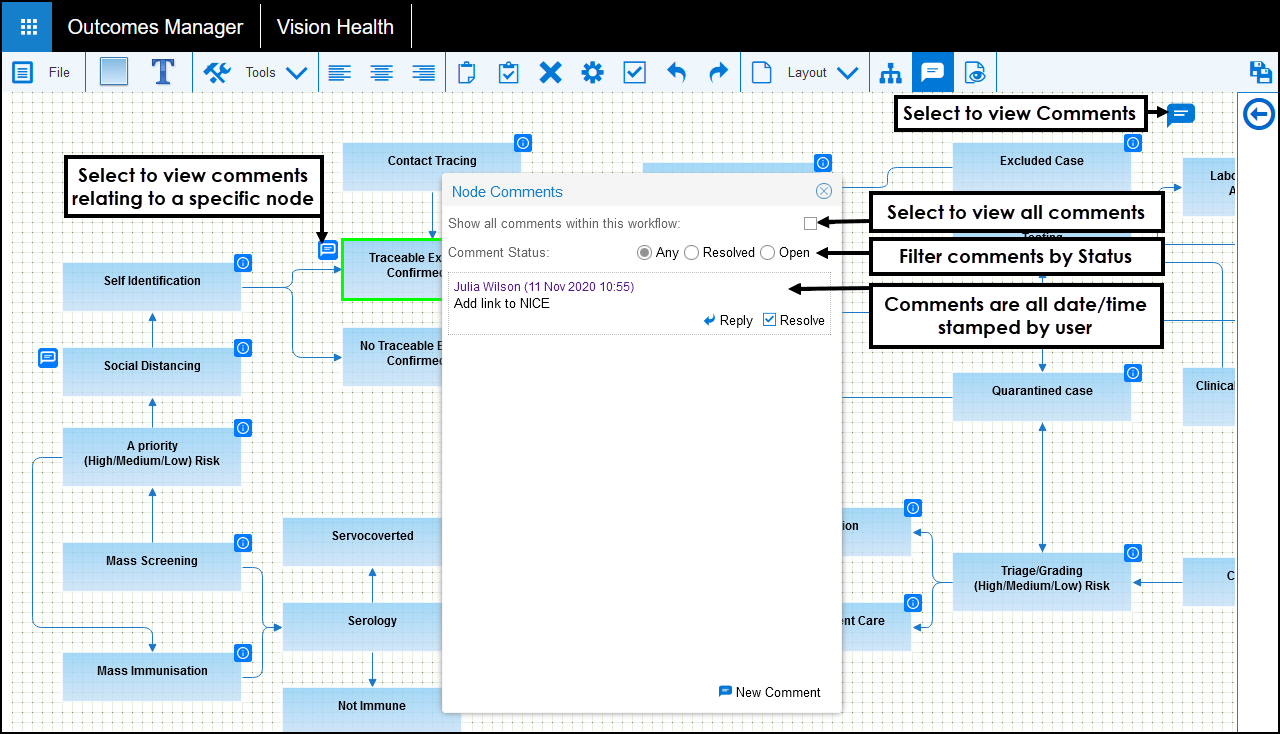This screenshot has width=1280, height=734.
Task: Open the settings gear in toolbar
Action: [592, 72]
